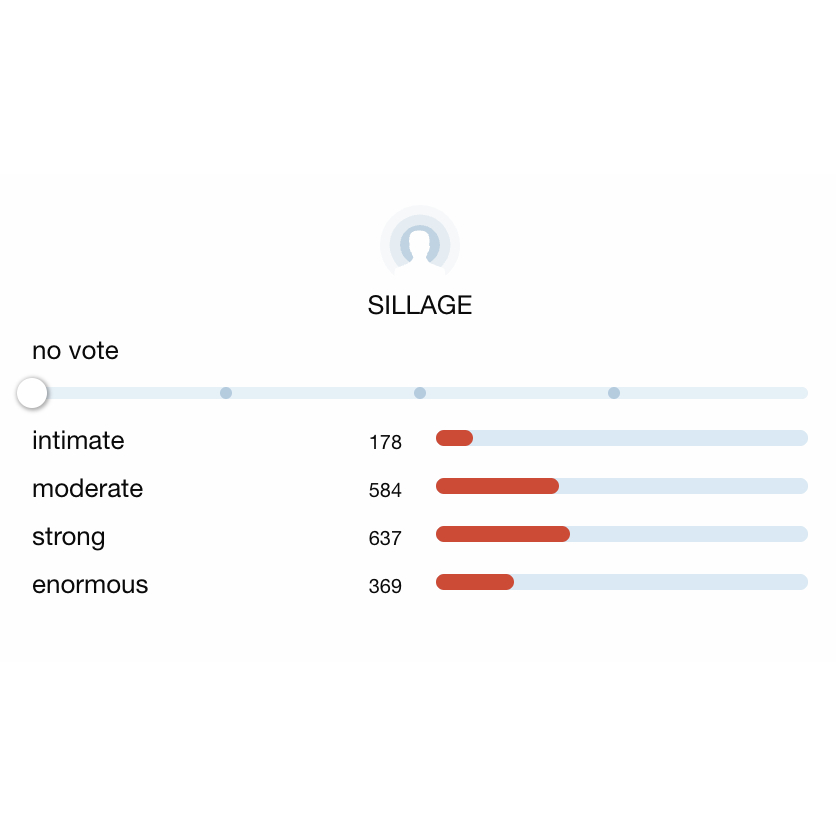Click the intimate label
This screenshot has width=836, height=836.
78,440
